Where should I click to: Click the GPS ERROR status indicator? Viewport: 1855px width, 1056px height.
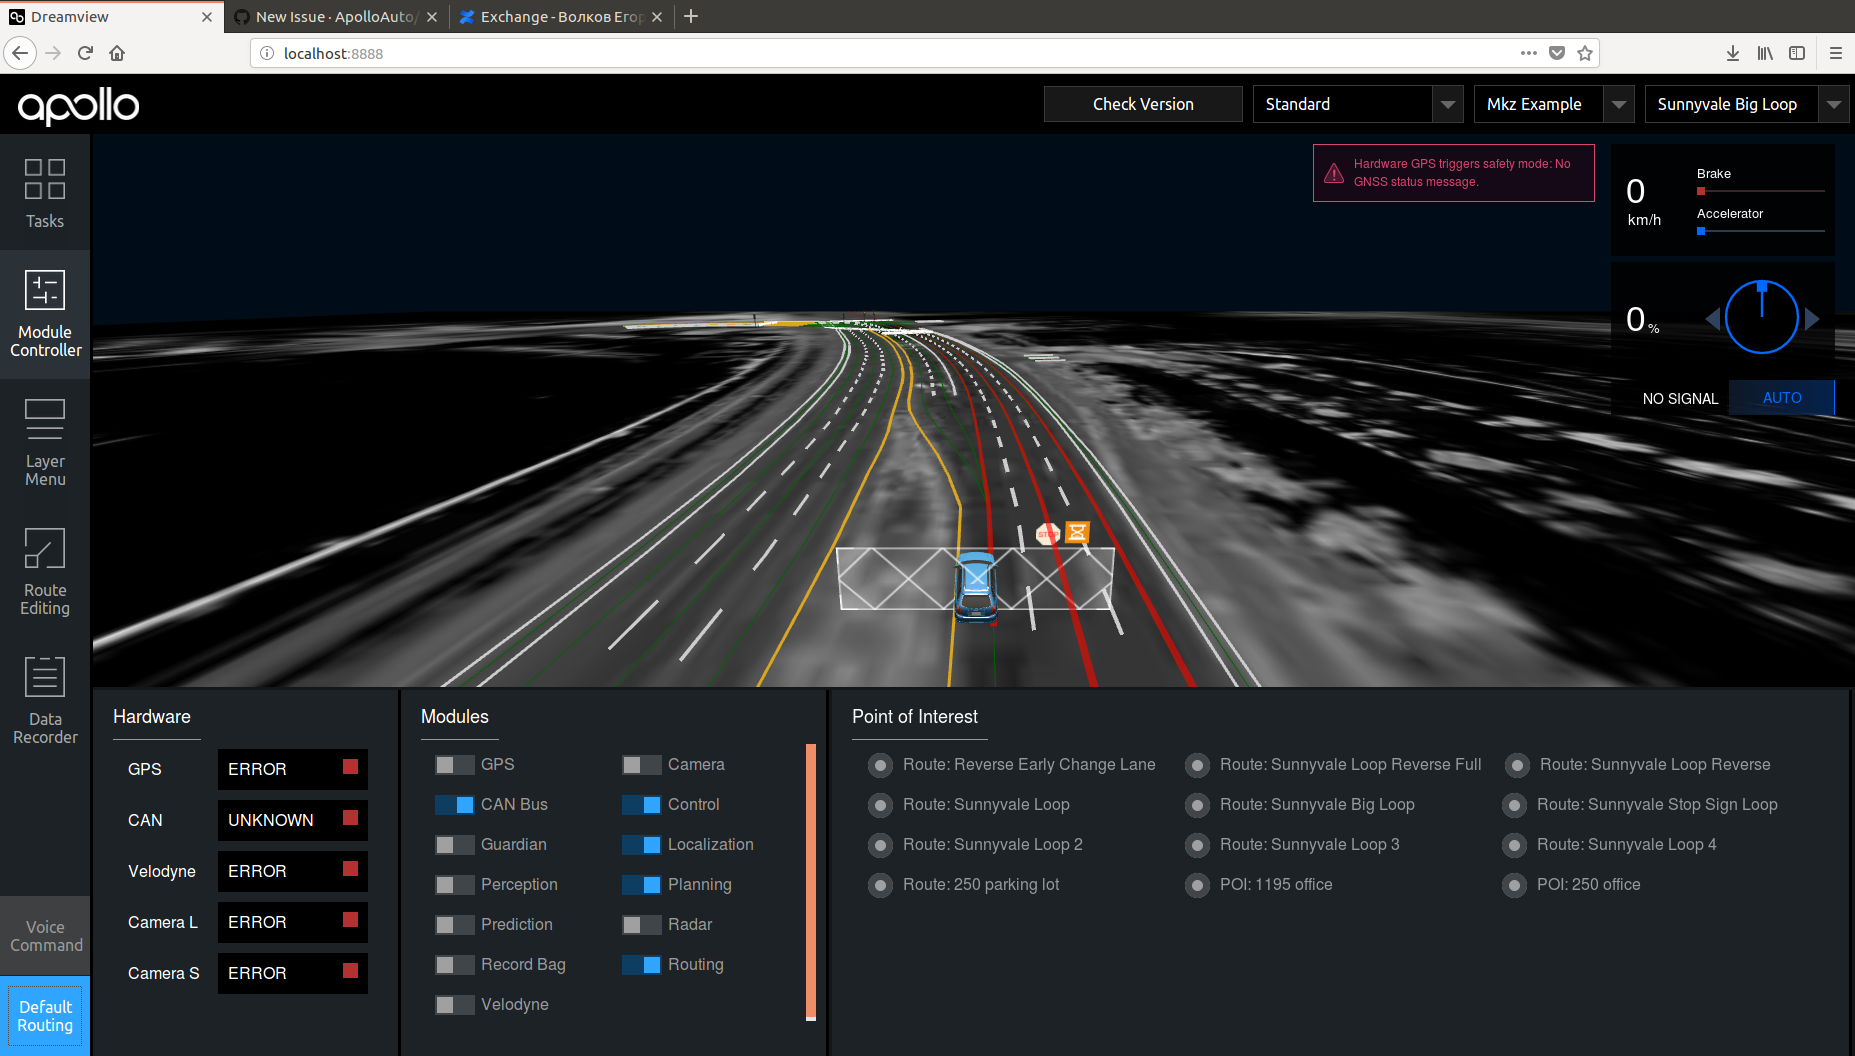293,769
